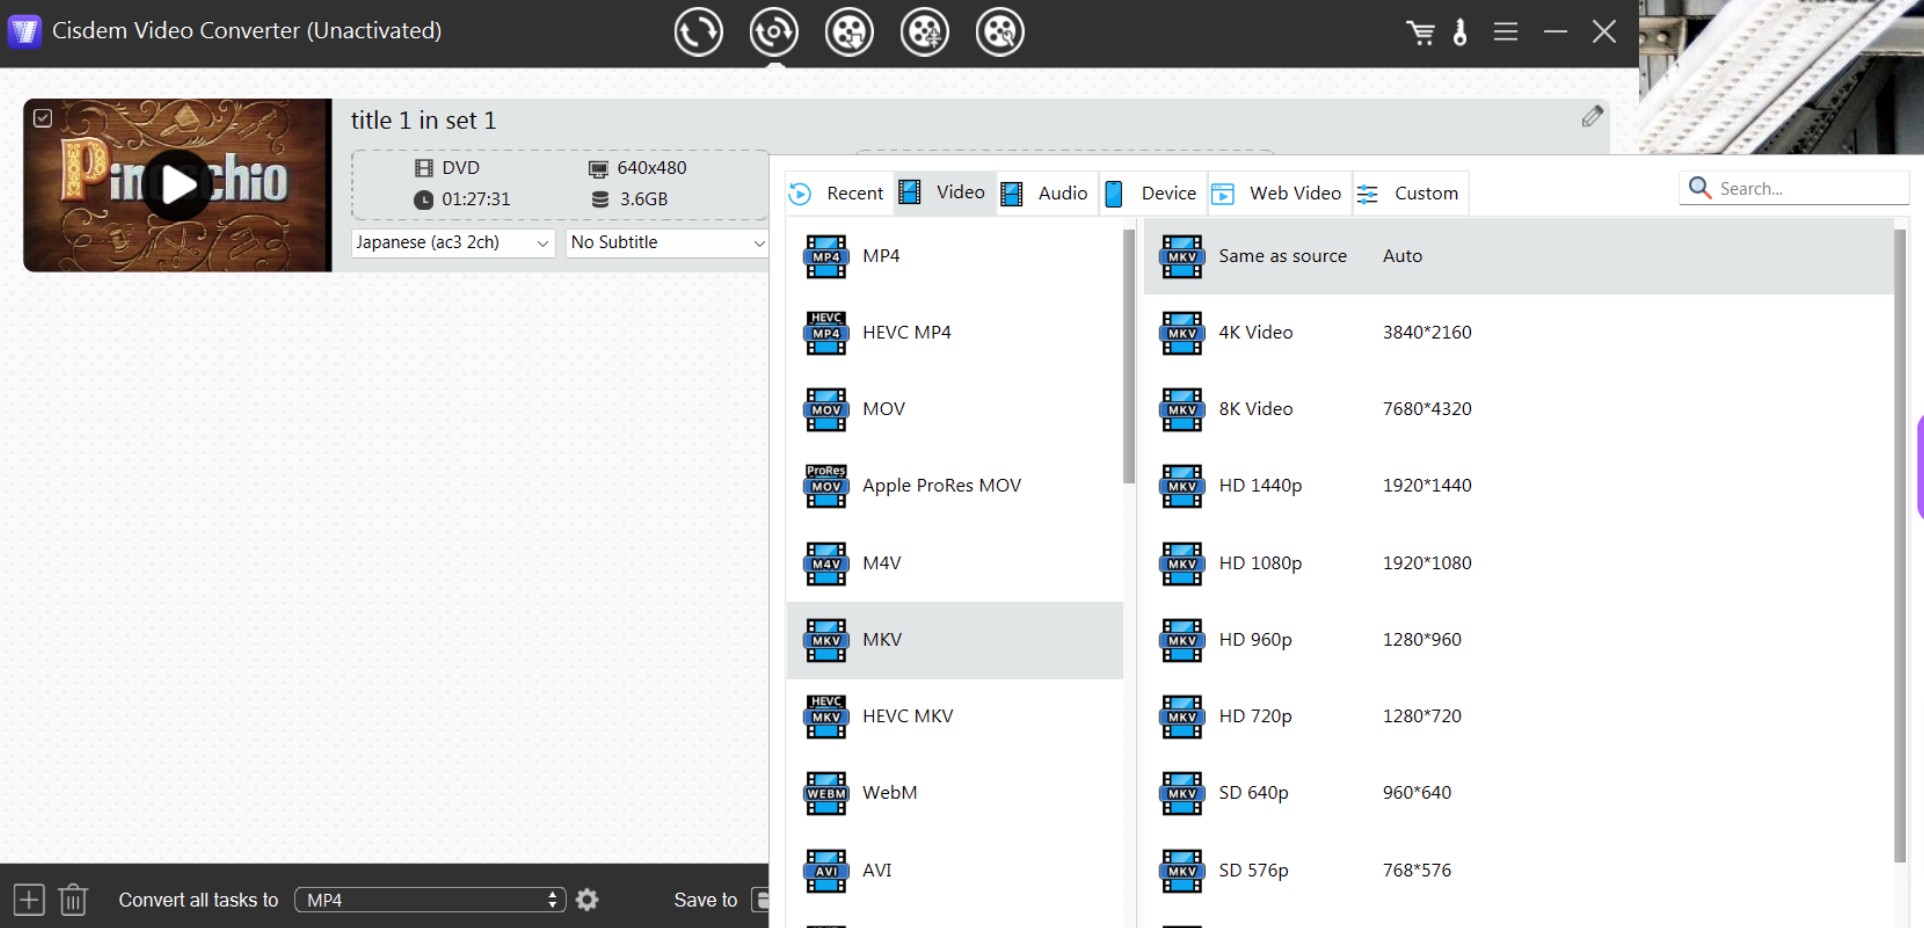
Task: Select the MKV format
Action: tap(954, 640)
